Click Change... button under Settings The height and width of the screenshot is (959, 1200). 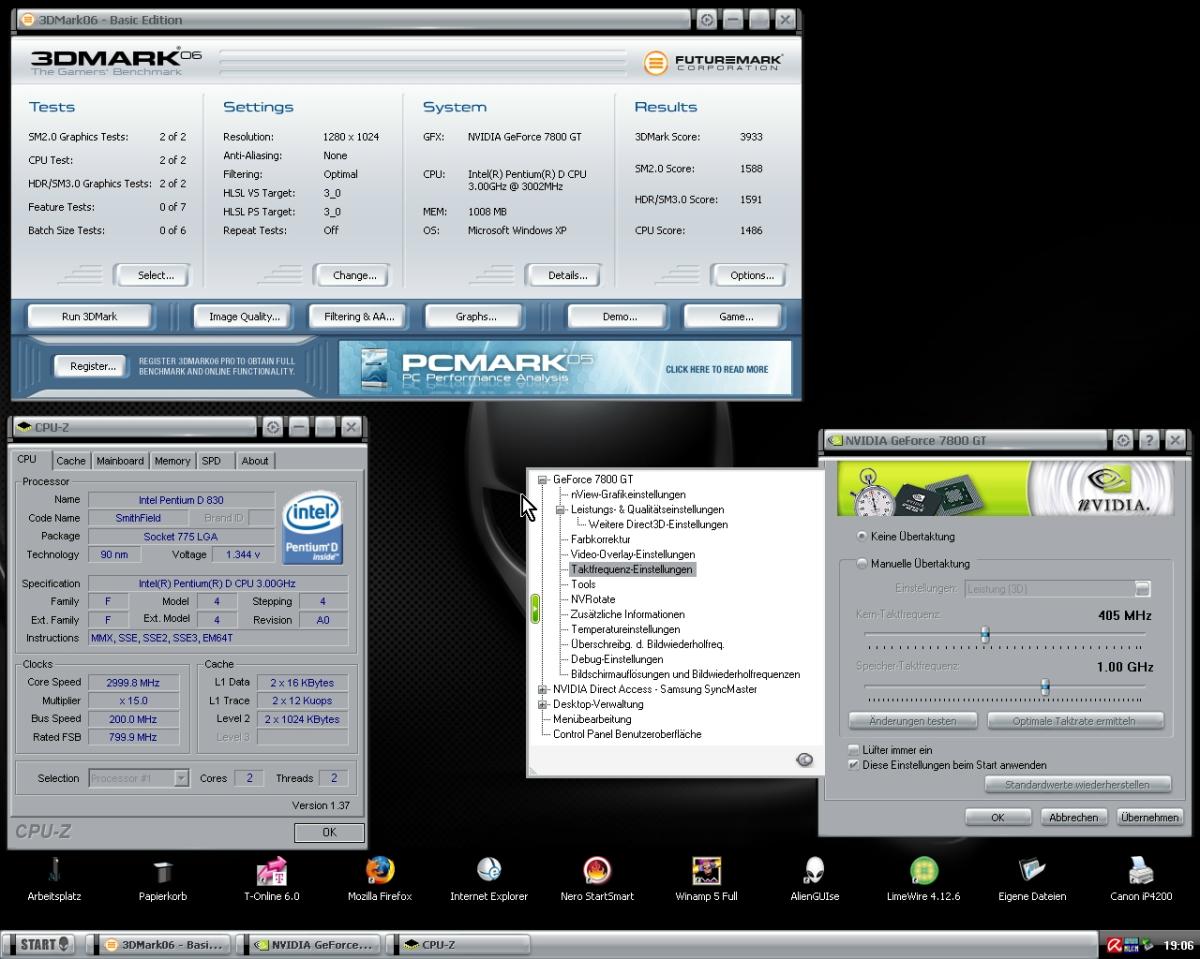(x=354, y=275)
